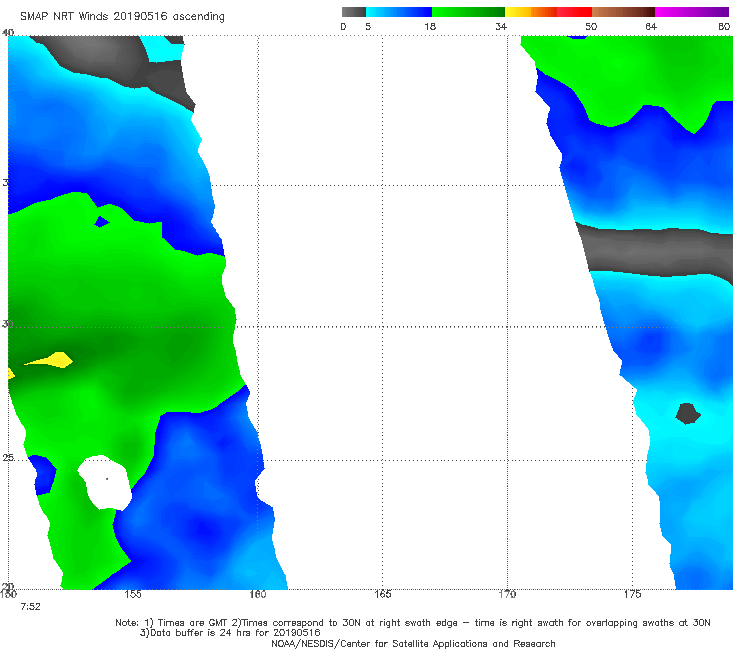This screenshot has width=740, height=650.
Task: Click the longitude label '175'
Action: tap(632, 594)
